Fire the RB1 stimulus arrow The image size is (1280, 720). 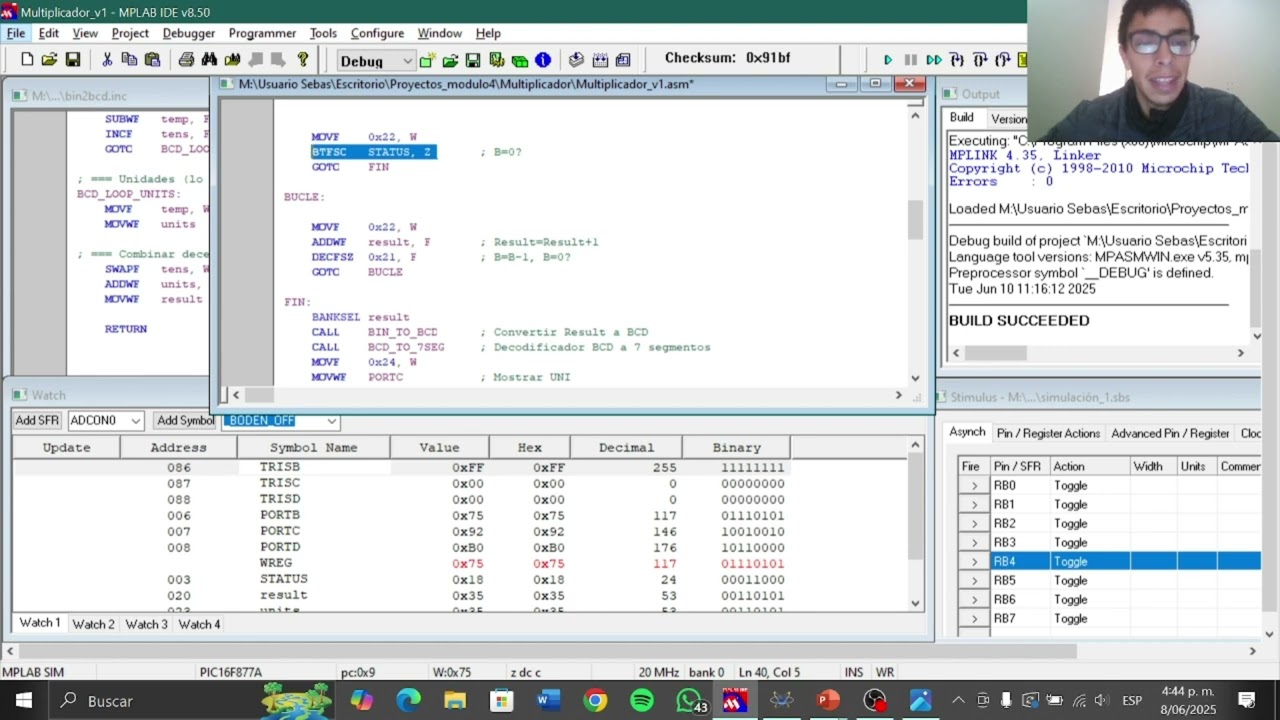pos(974,505)
